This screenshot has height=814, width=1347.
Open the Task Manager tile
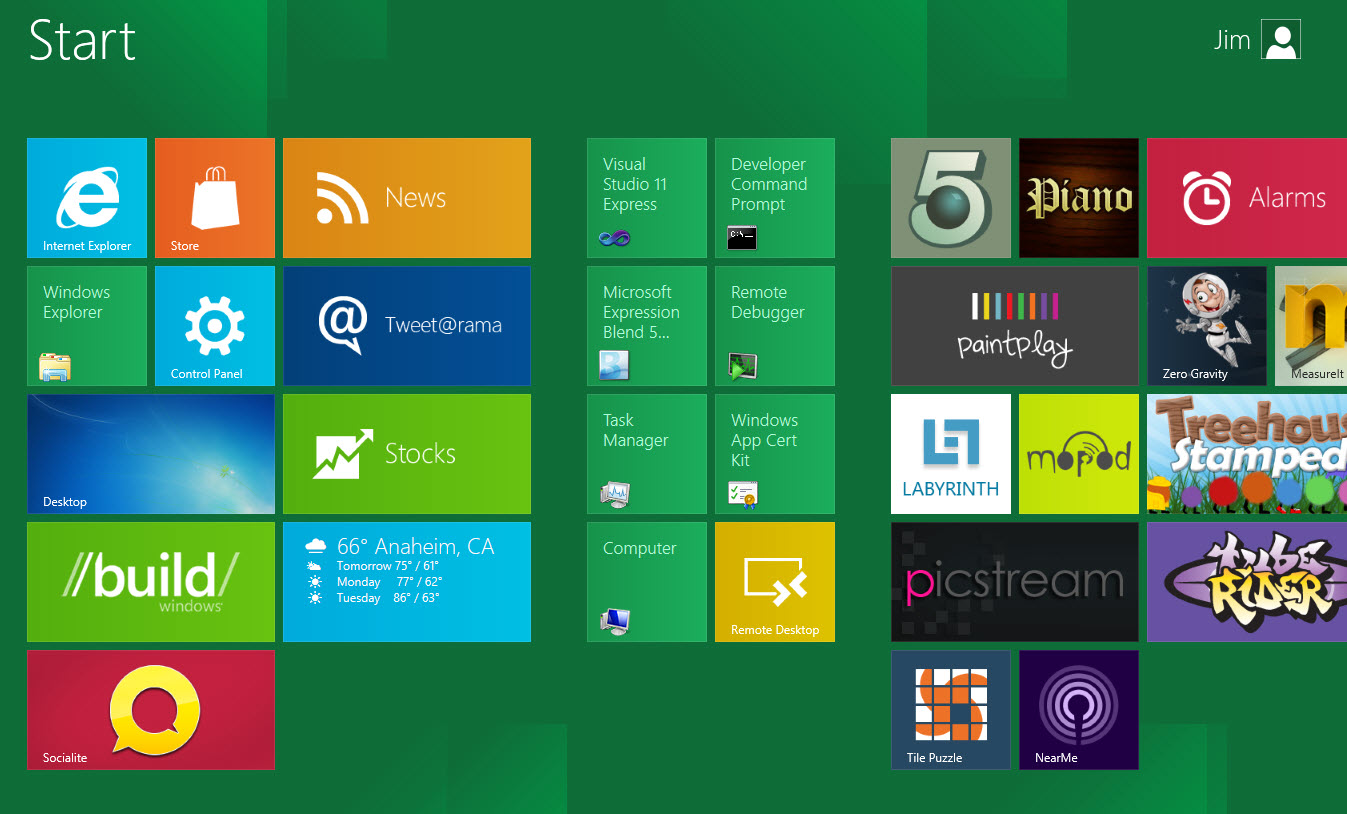(647, 454)
